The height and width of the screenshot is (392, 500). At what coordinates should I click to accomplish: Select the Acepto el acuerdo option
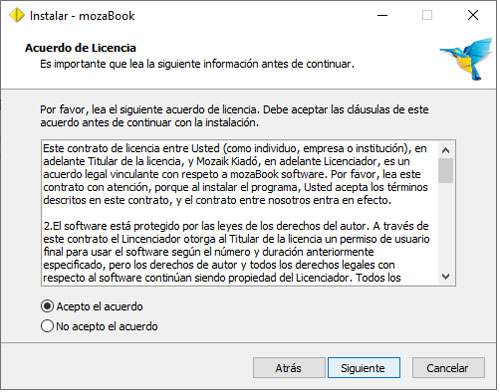pyautogui.click(x=92, y=307)
